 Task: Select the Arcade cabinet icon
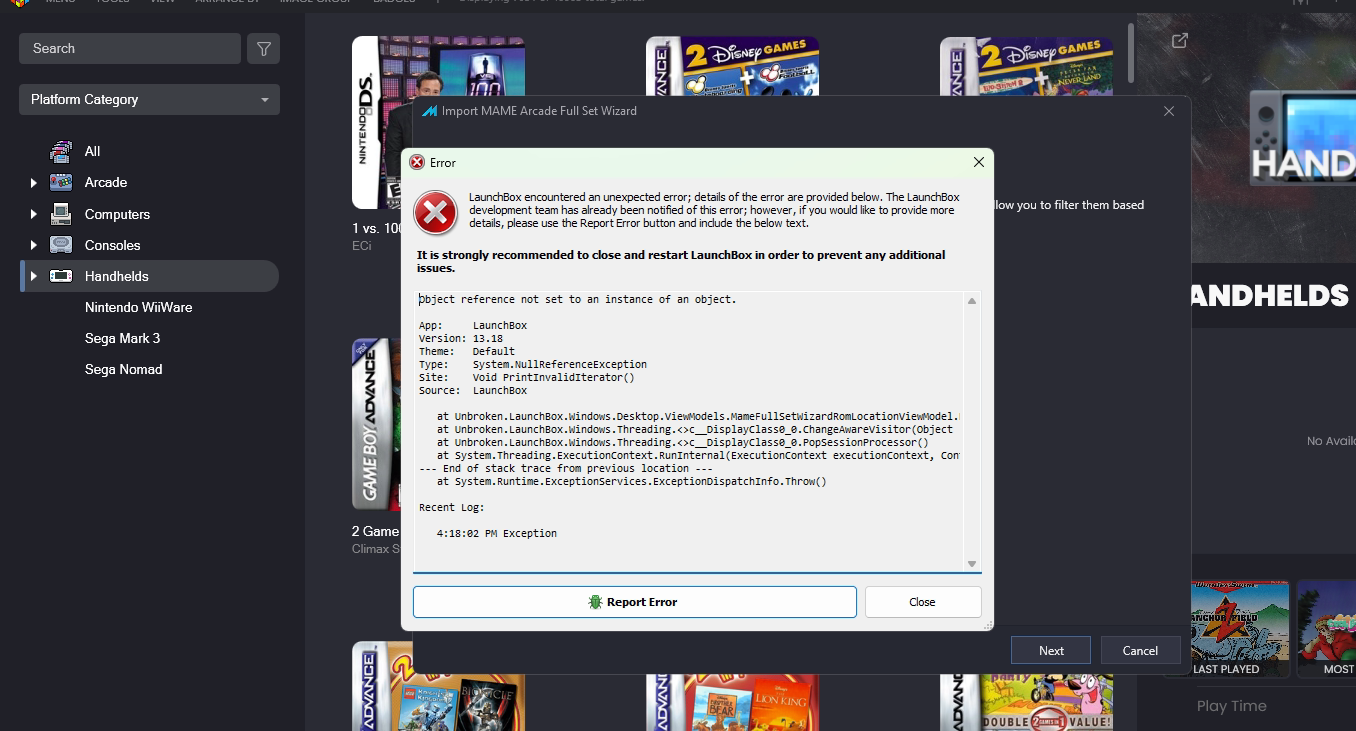[x=61, y=182]
